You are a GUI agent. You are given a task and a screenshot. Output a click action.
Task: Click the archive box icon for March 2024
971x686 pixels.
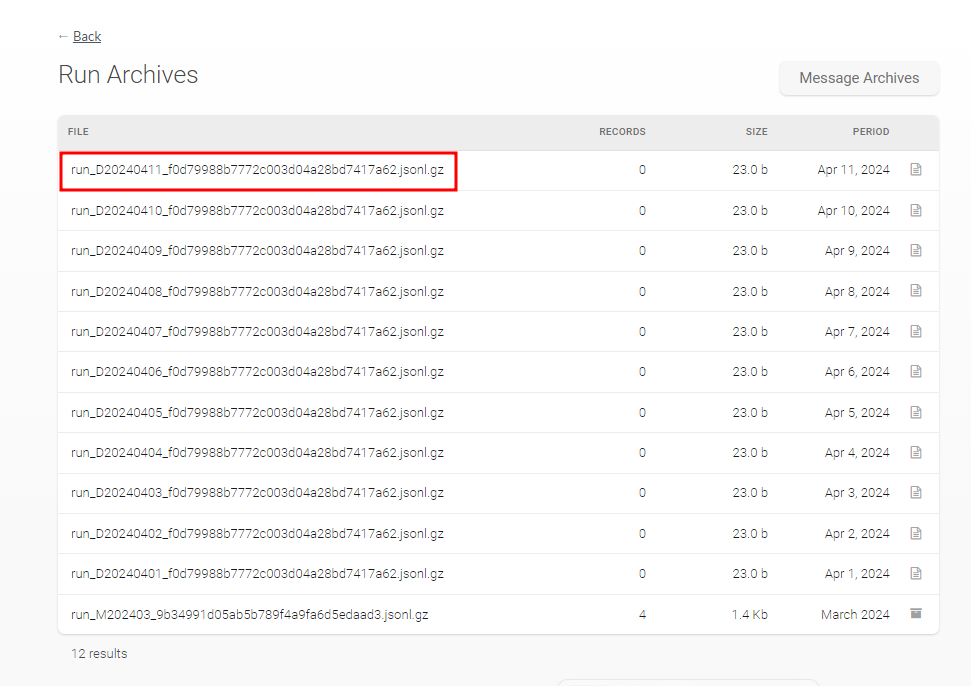tap(915, 614)
